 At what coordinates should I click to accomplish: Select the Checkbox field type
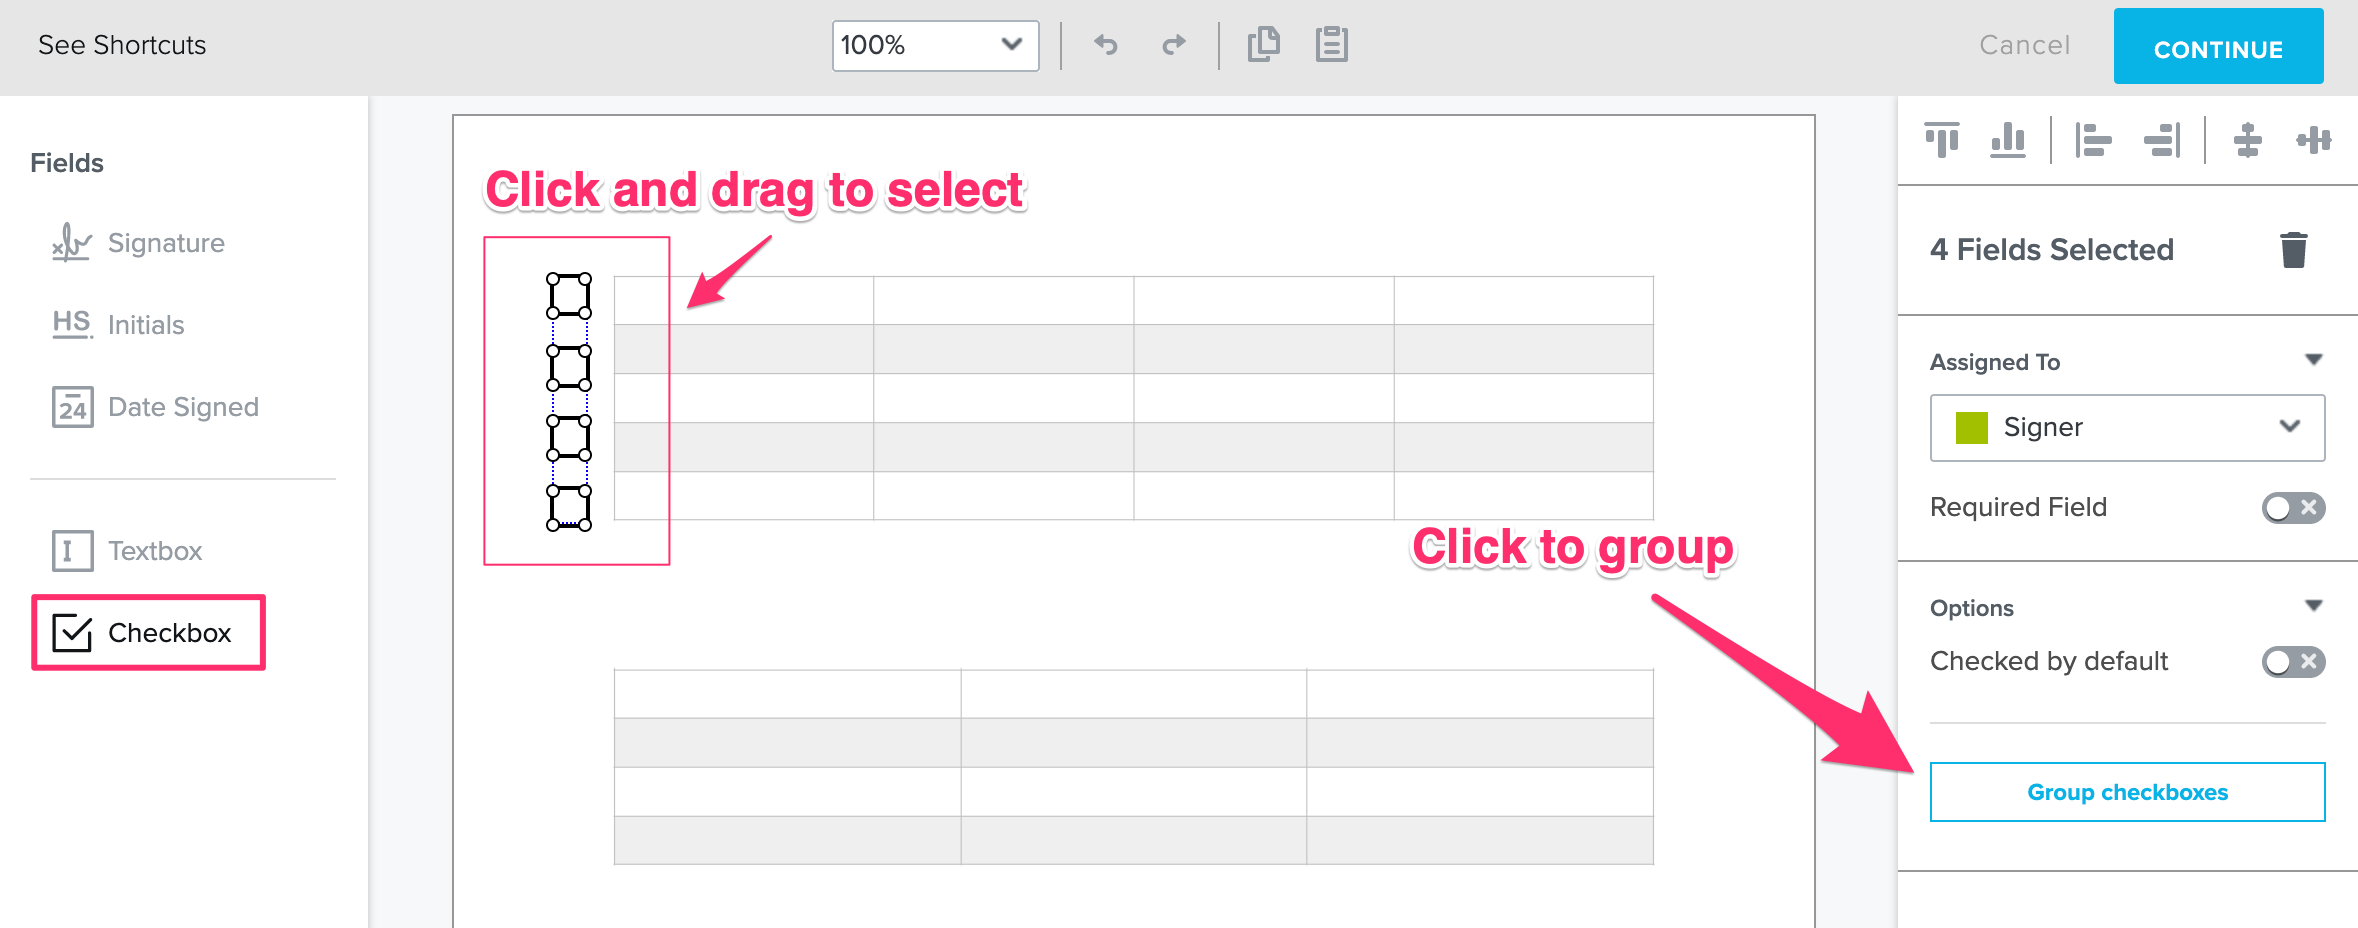click(x=148, y=633)
